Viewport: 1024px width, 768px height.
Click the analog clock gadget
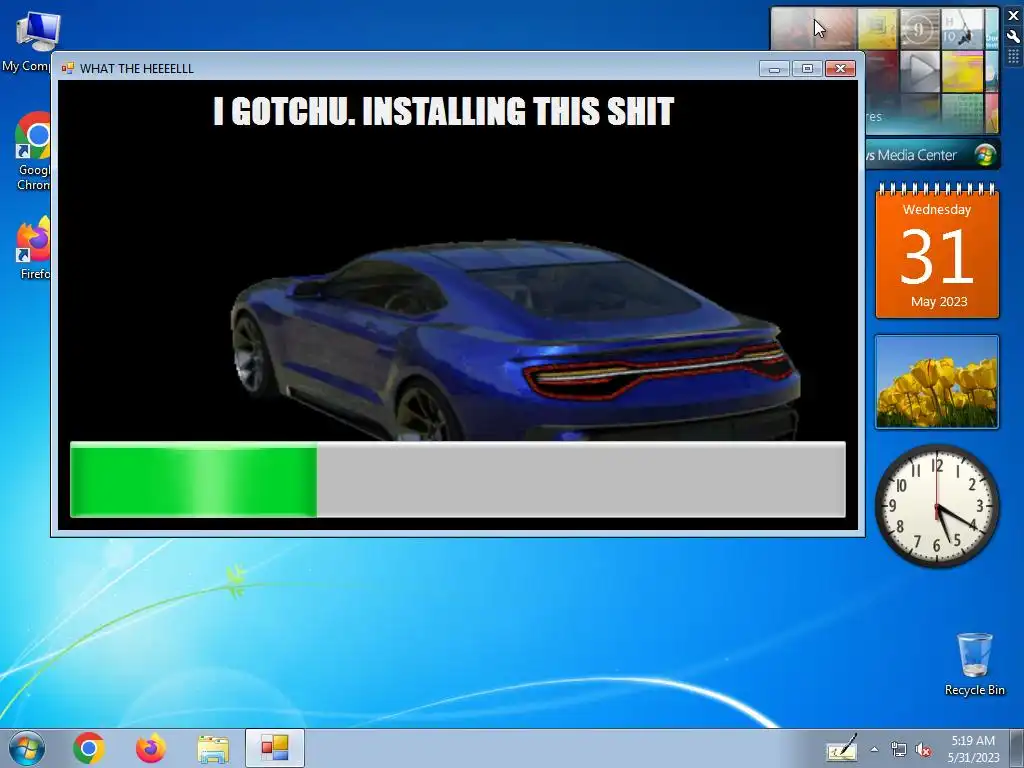[x=937, y=506]
